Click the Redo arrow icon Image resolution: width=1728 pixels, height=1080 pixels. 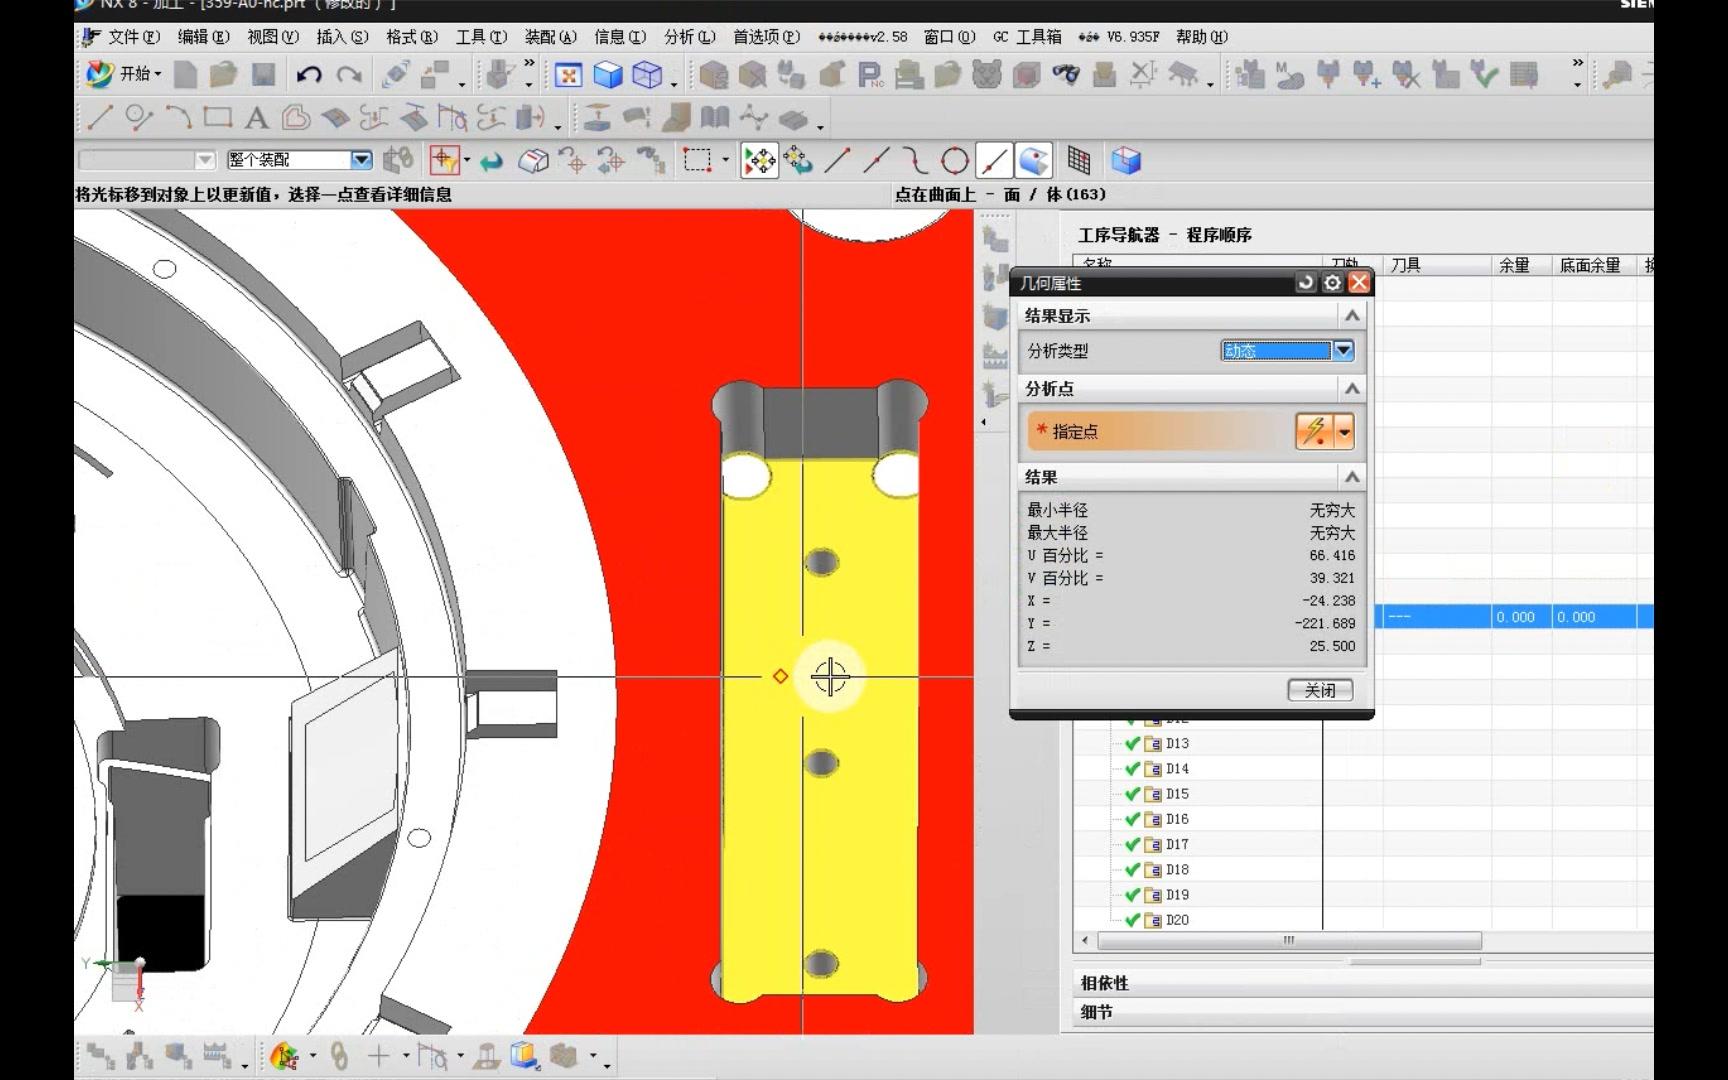point(349,75)
